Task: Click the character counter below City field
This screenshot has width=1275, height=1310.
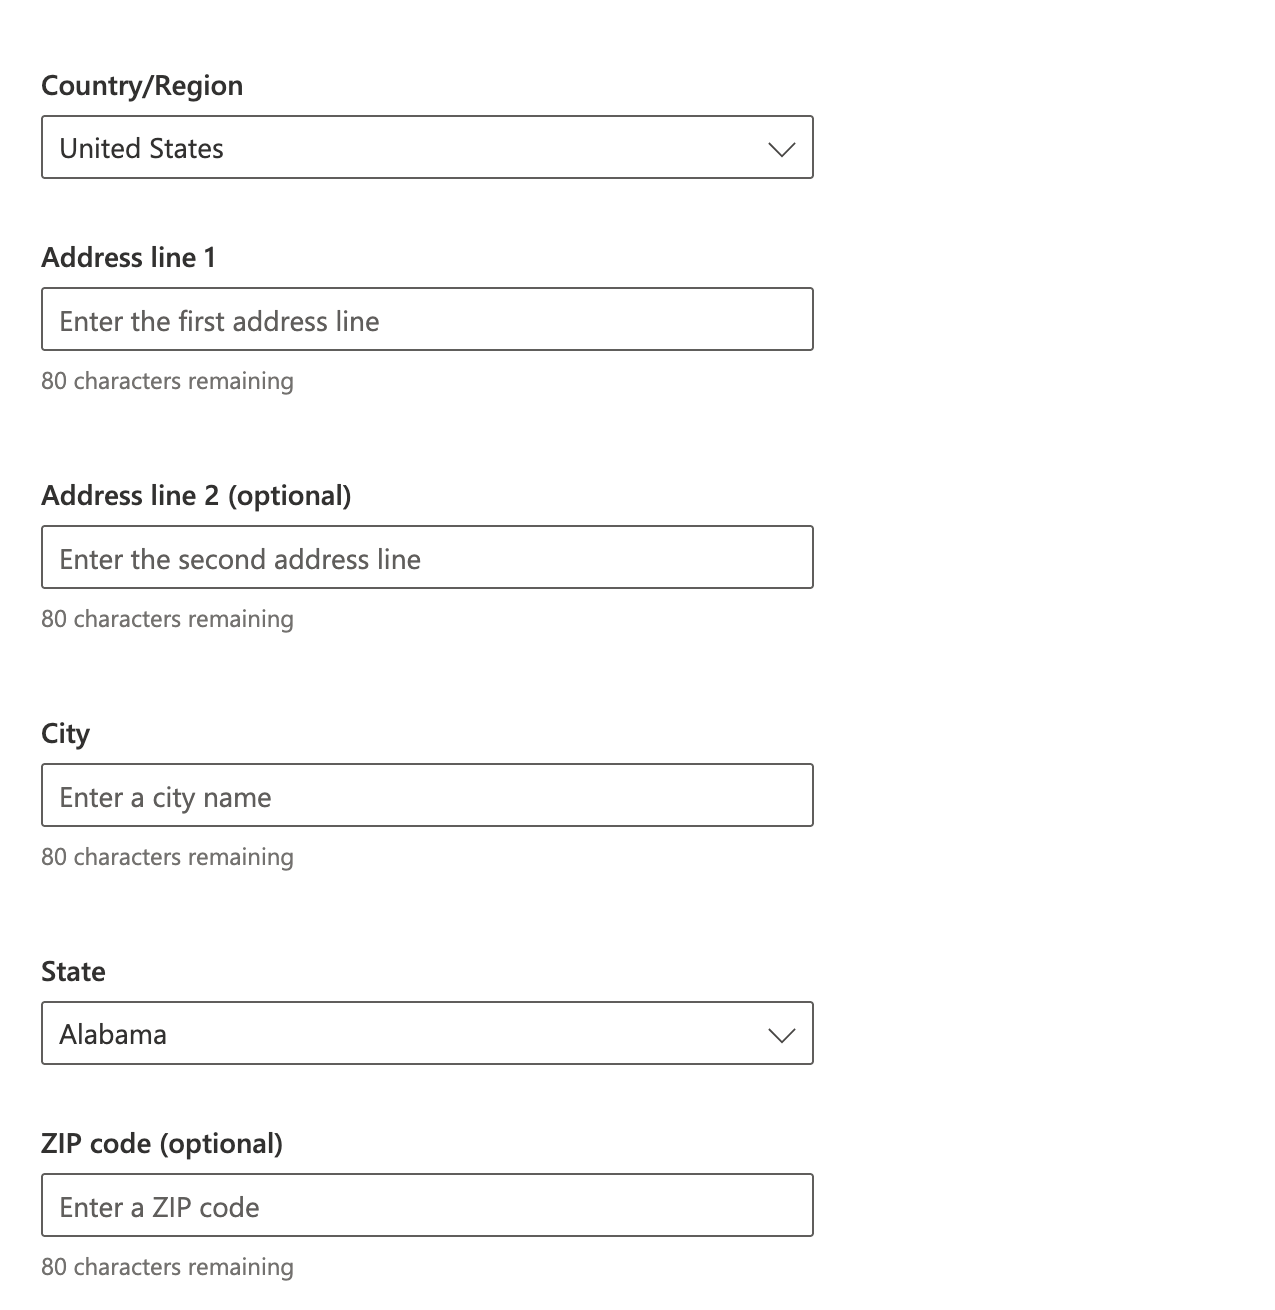Action: pyautogui.click(x=167, y=857)
